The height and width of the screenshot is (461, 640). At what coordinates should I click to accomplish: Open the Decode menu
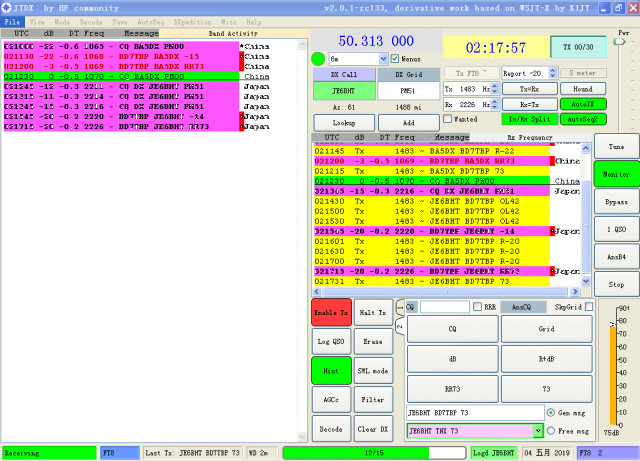[91, 22]
